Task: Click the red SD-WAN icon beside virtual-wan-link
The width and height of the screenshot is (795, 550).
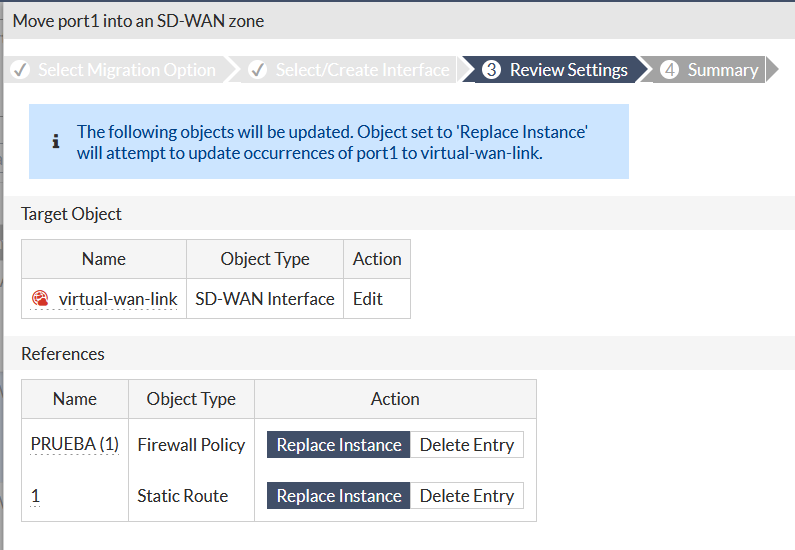Action: click(x=40, y=298)
